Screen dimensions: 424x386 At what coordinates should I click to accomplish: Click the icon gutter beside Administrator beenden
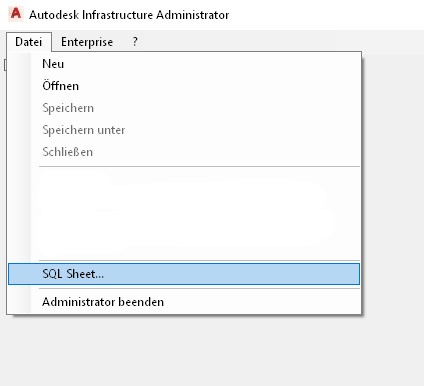(19, 302)
